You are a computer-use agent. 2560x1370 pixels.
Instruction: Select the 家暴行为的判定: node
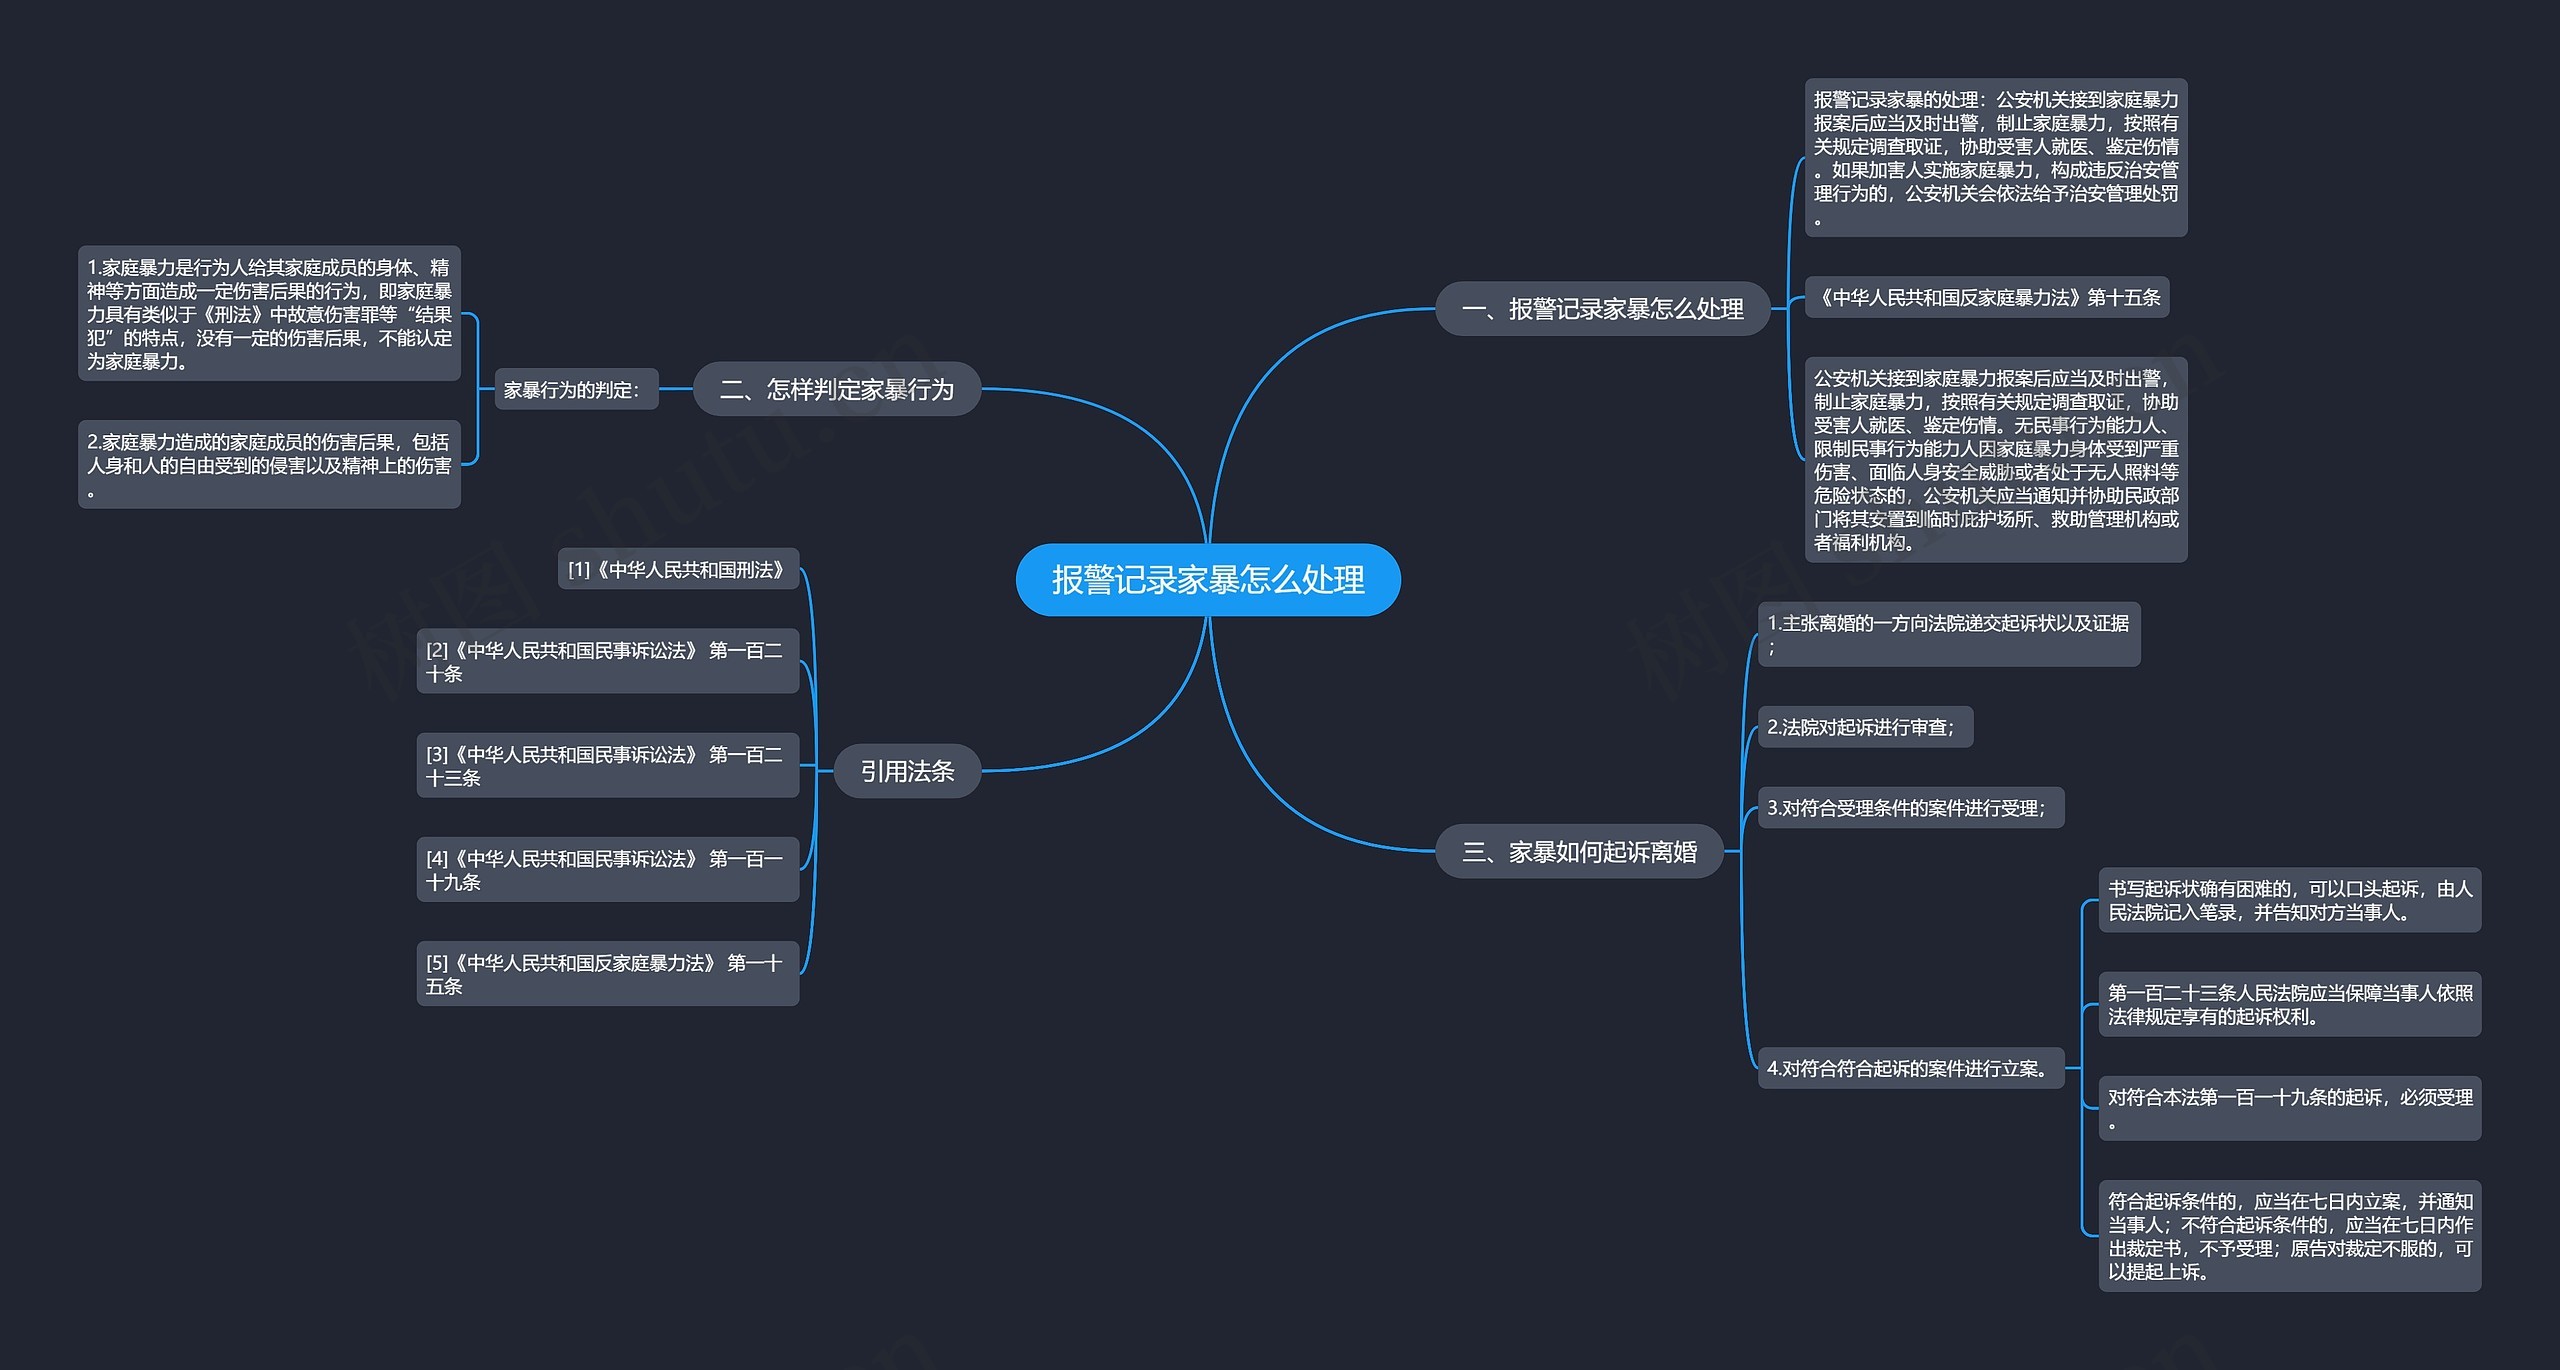tap(577, 390)
